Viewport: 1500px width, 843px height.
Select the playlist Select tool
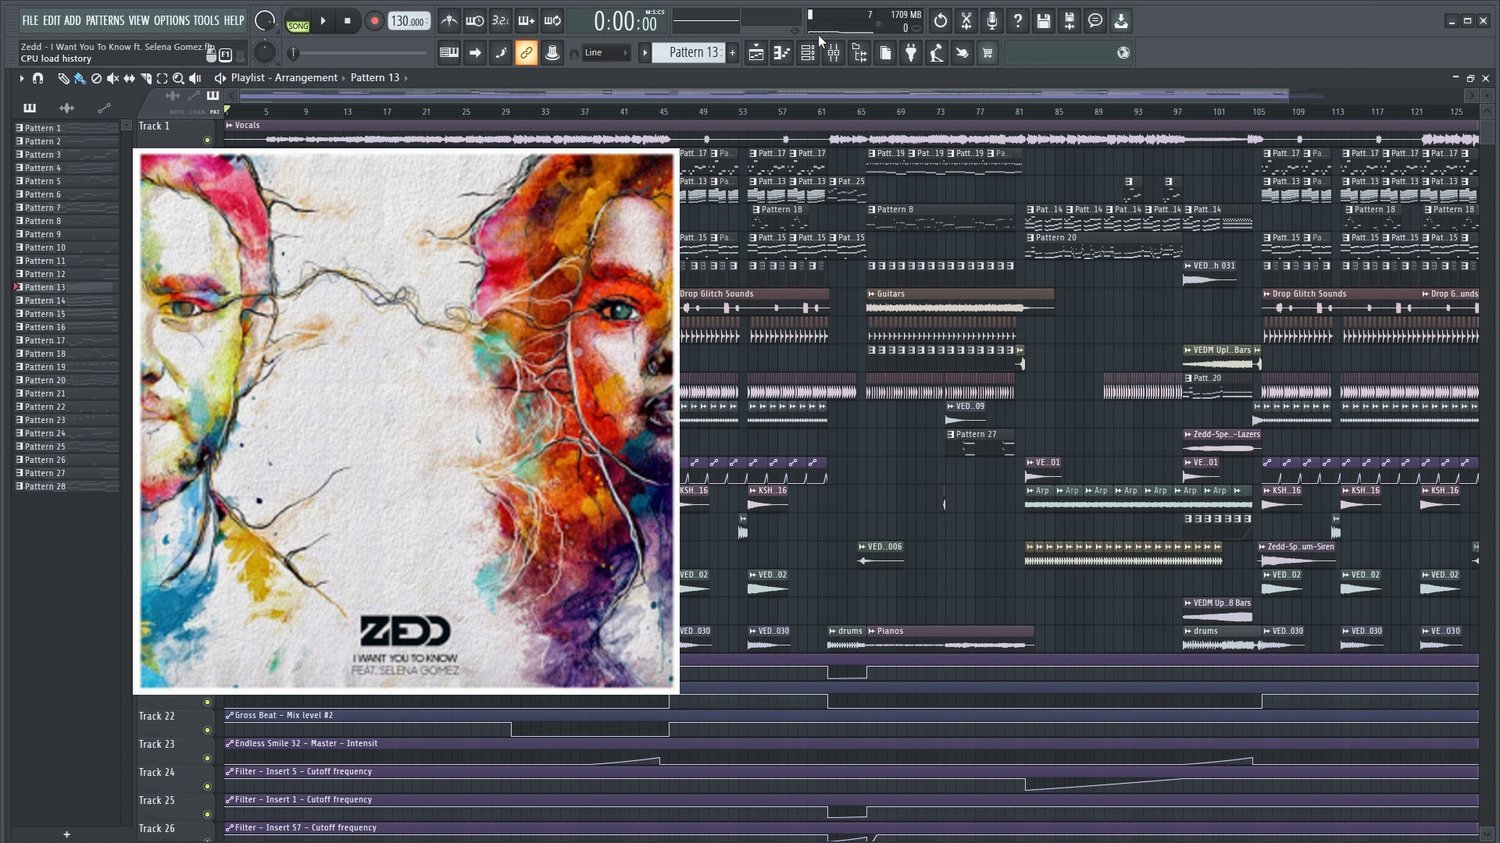pos(162,78)
